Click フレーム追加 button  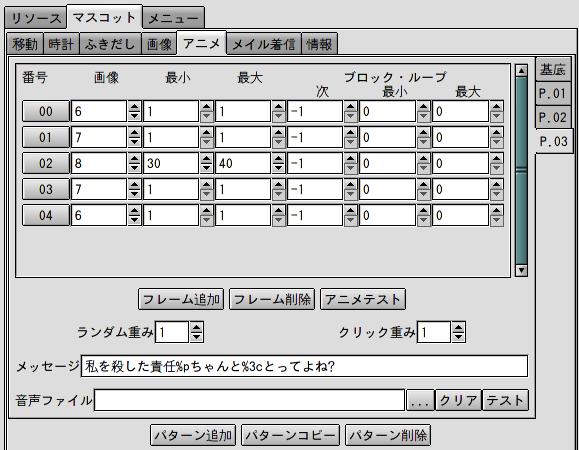pyautogui.click(x=181, y=299)
